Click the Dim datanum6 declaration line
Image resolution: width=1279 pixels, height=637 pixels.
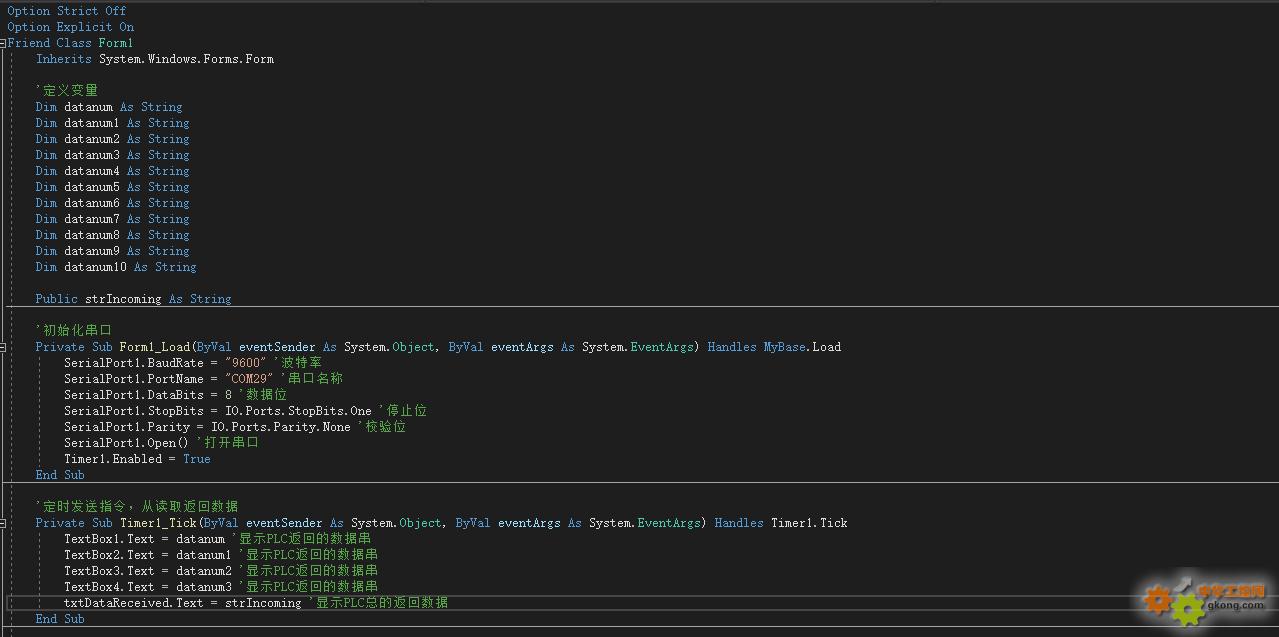(113, 203)
